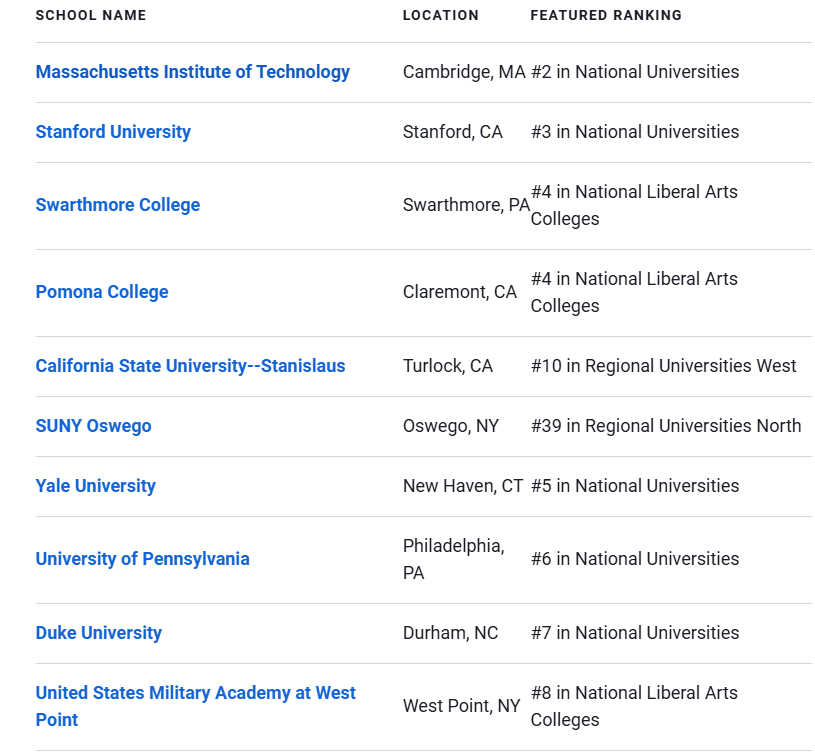This screenshot has width=815, height=753.
Task: Click #10 in Regional Universities West text
Action: [663, 366]
